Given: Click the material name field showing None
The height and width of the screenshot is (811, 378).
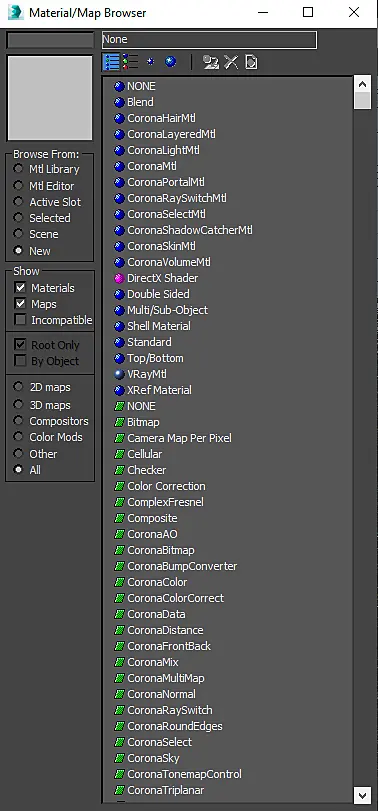Looking at the screenshot, I should coord(209,39).
